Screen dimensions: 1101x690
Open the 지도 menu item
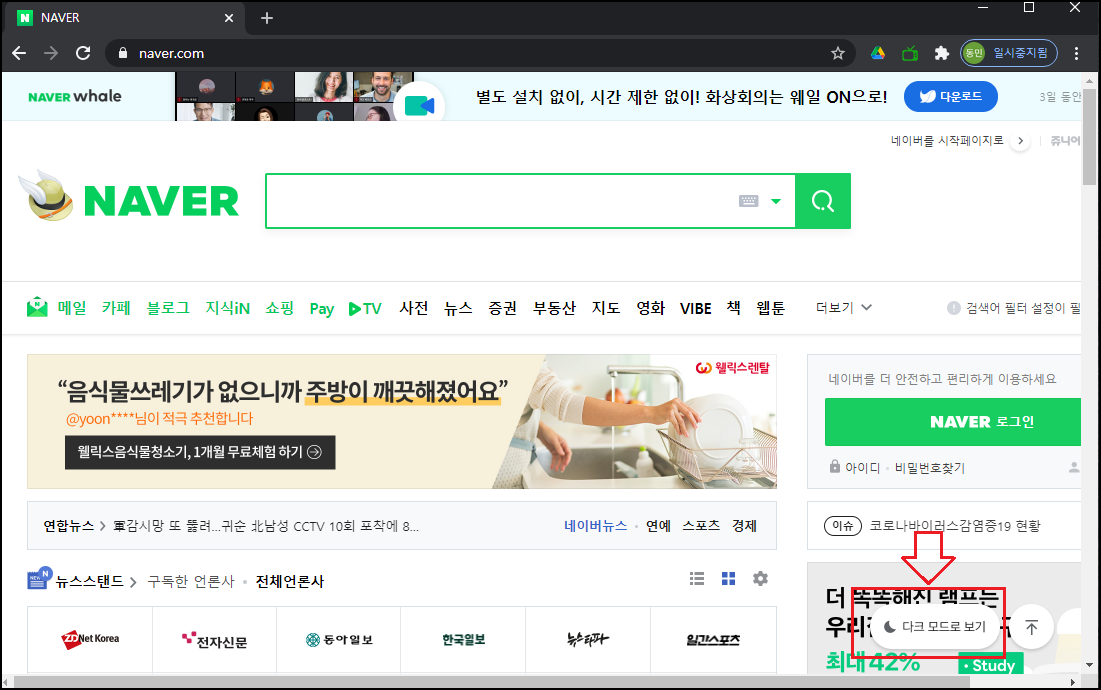point(606,308)
